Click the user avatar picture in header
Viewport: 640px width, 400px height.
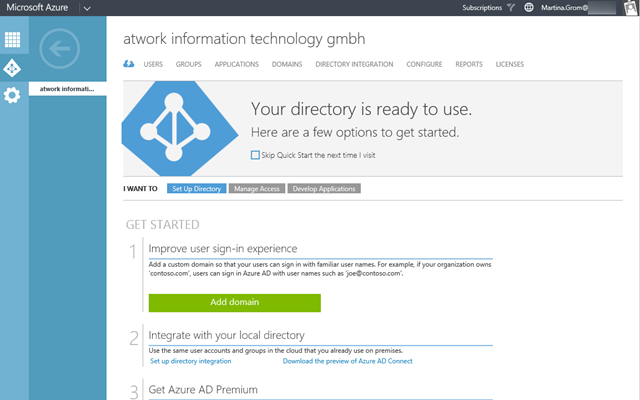(631, 8)
